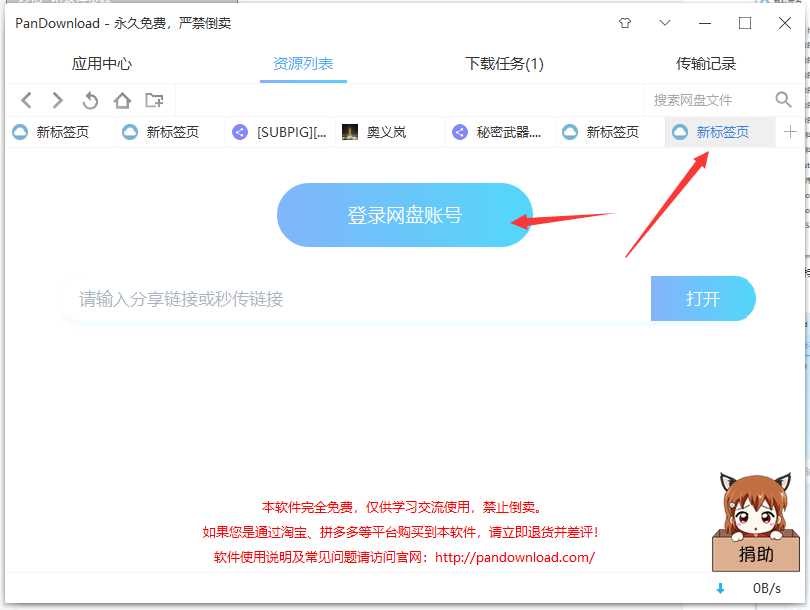Close the PanDownload window
This screenshot has height=610, width=810.
pos(785,23)
